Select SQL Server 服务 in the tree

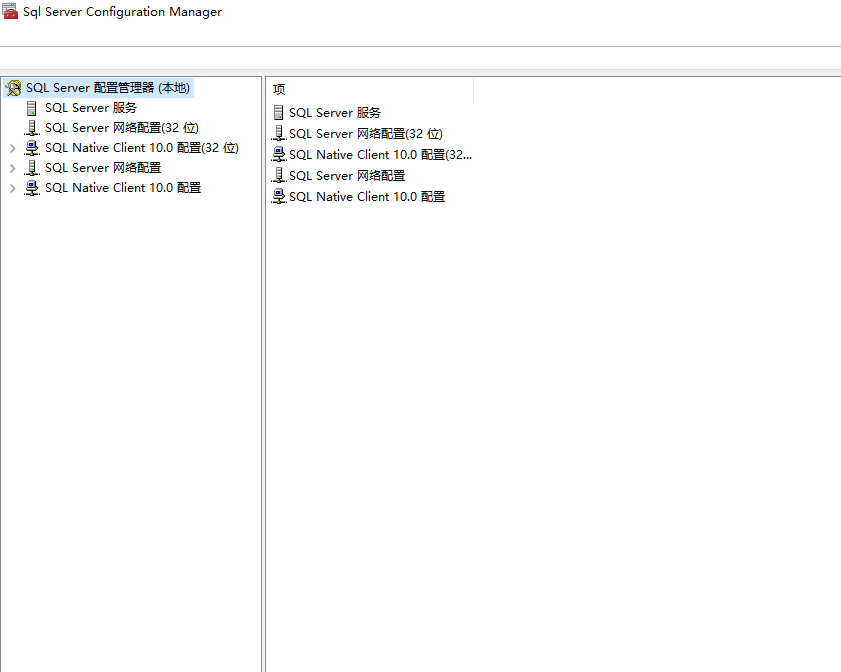pyautogui.click(x=91, y=108)
